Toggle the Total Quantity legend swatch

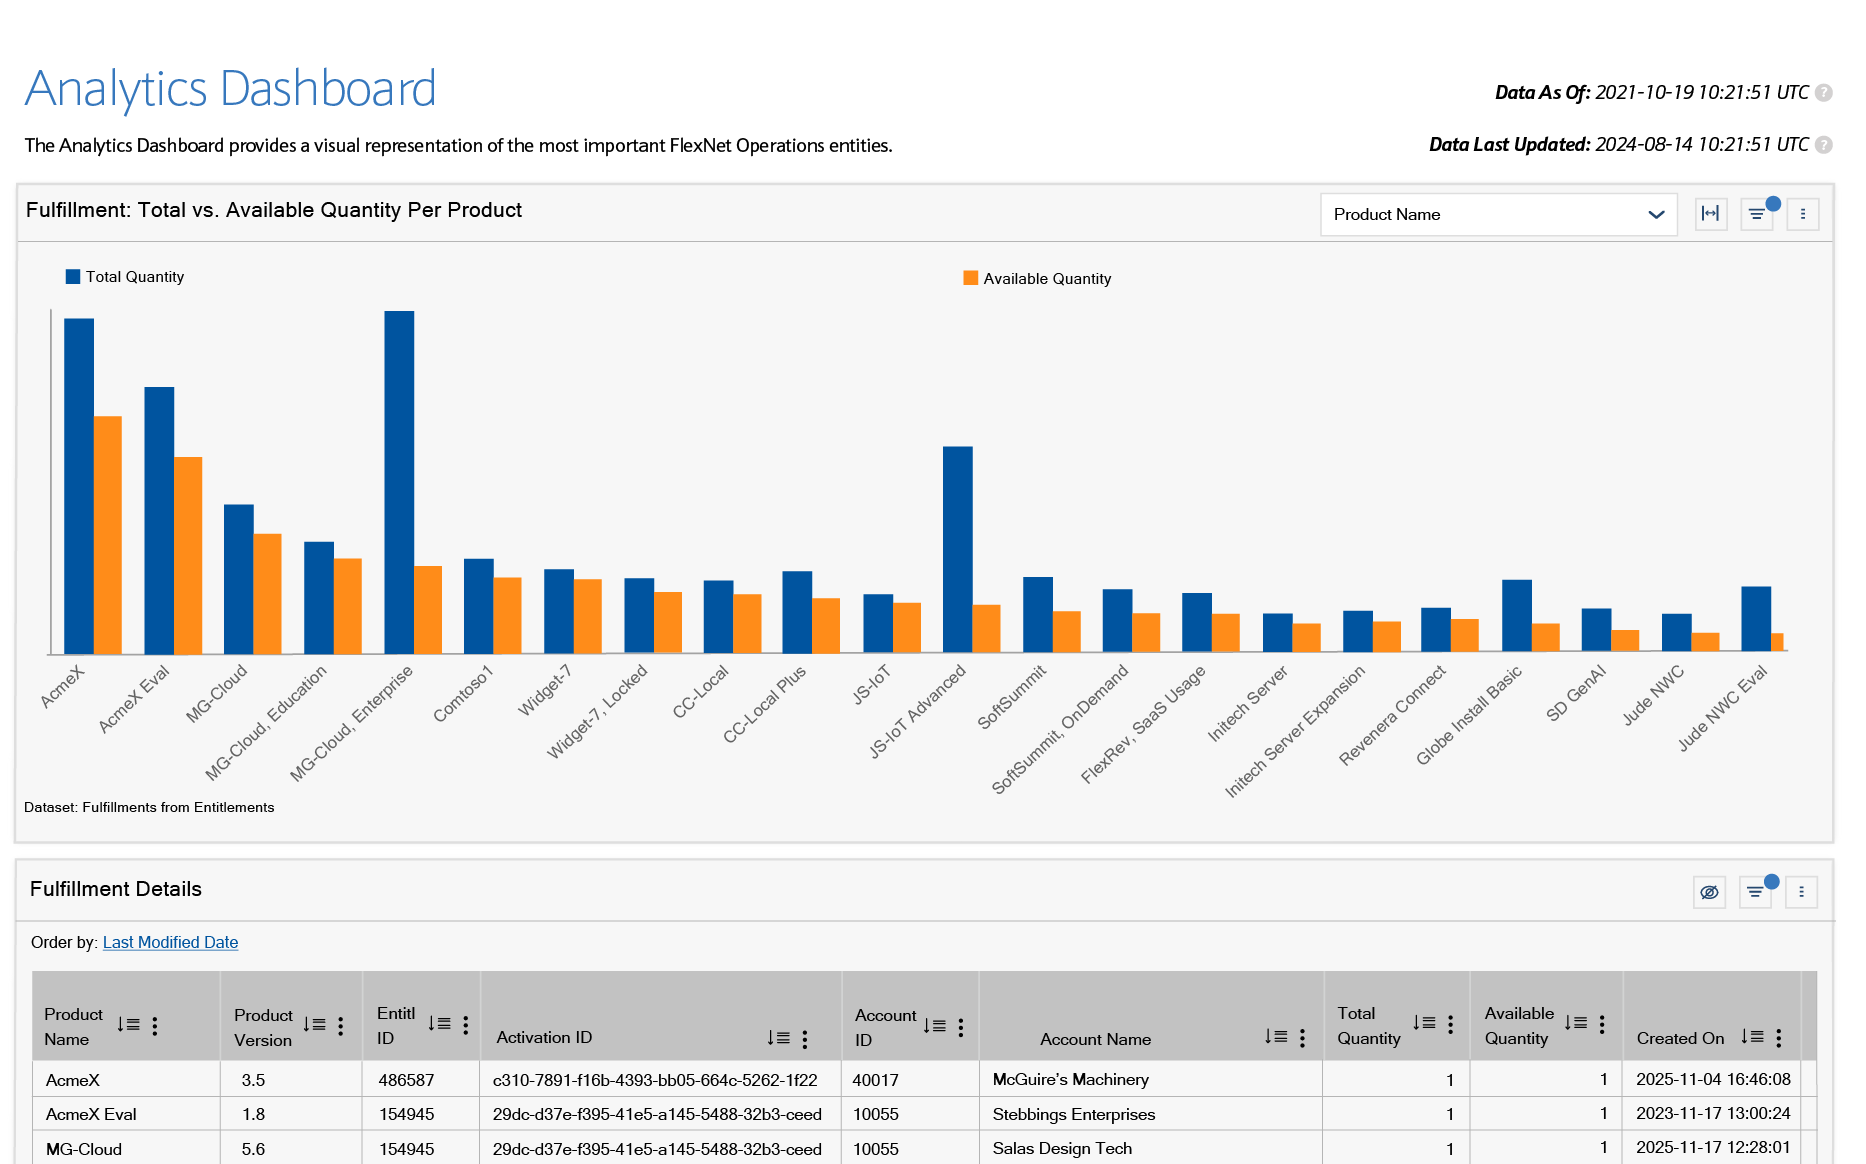(x=73, y=277)
